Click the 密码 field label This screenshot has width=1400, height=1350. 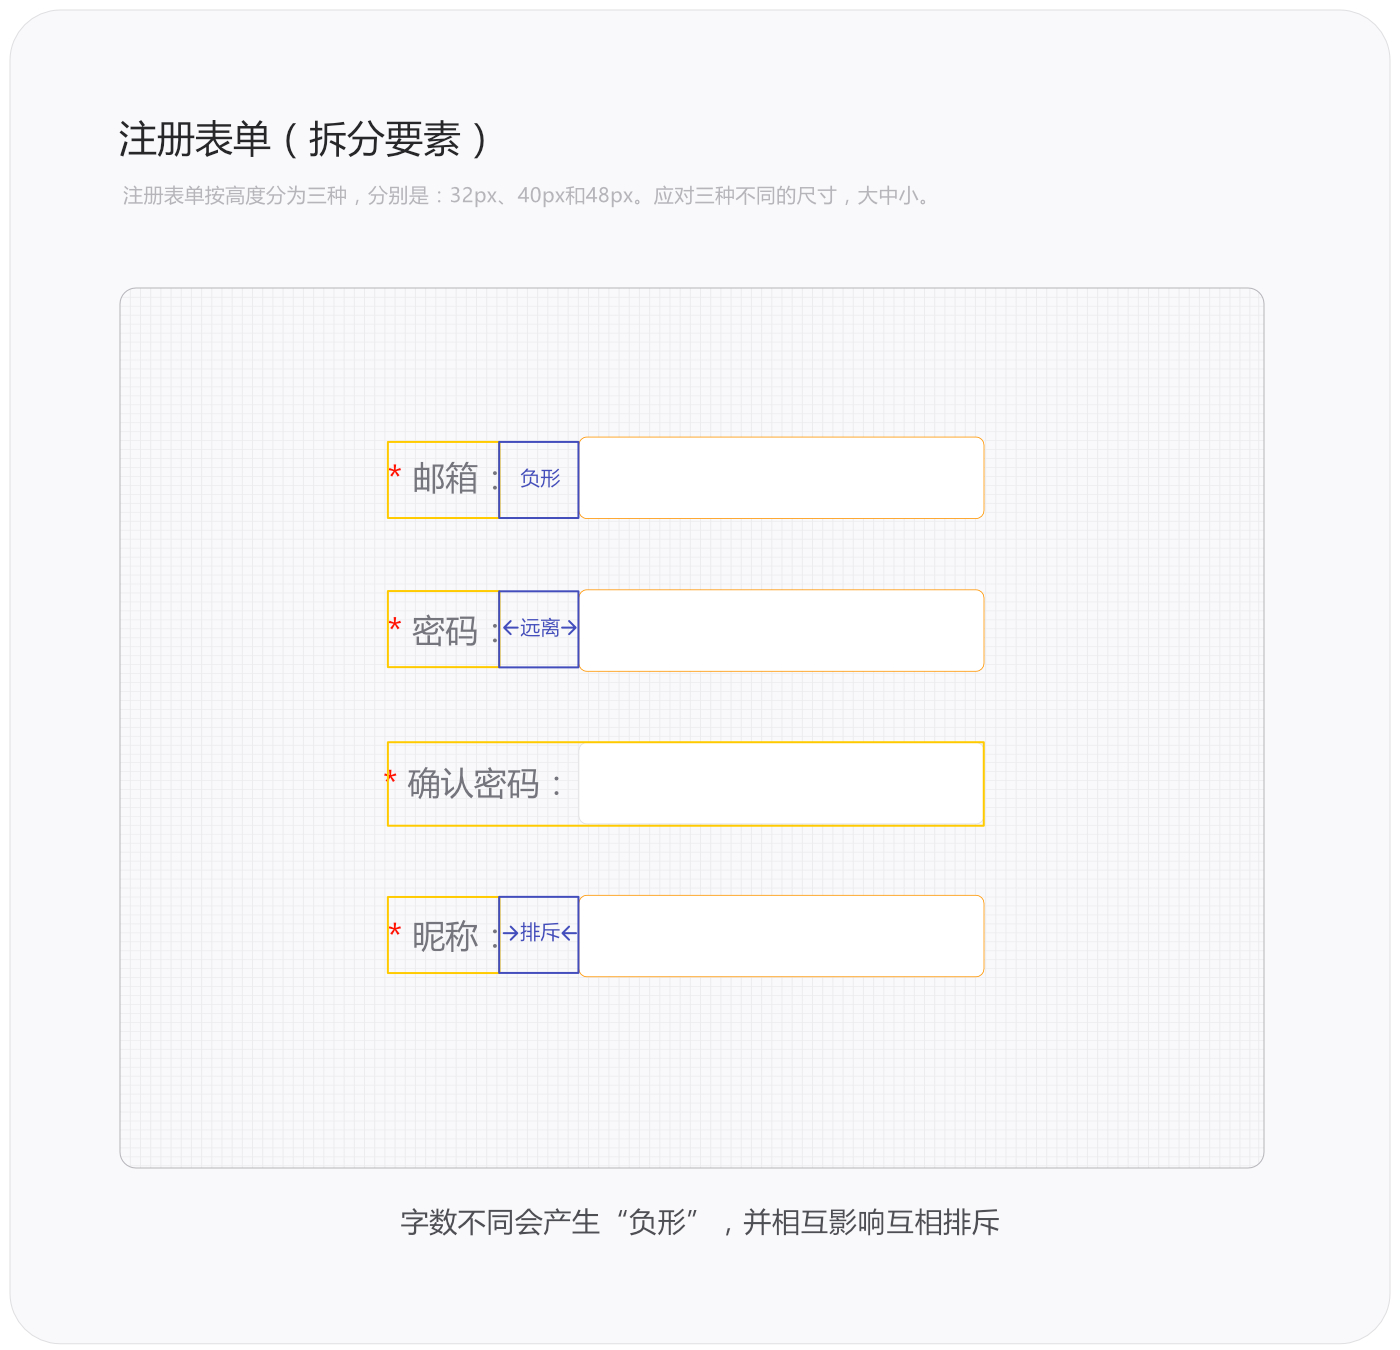pyautogui.click(x=445, y=631)
